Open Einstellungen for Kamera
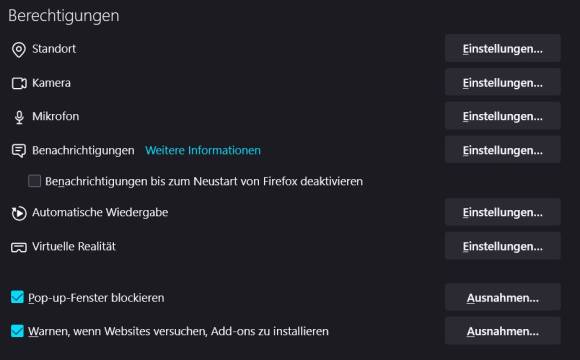The image size is (580, 360). [x=503, y=83]
